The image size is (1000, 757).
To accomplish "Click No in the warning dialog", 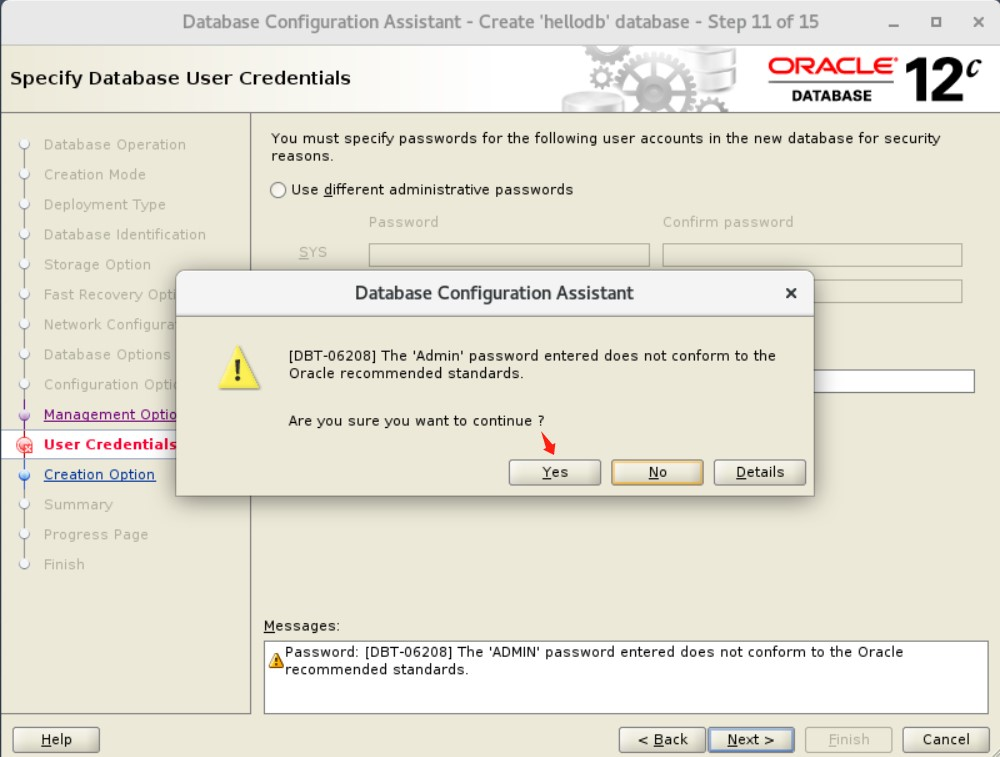I will click(657, 472).
